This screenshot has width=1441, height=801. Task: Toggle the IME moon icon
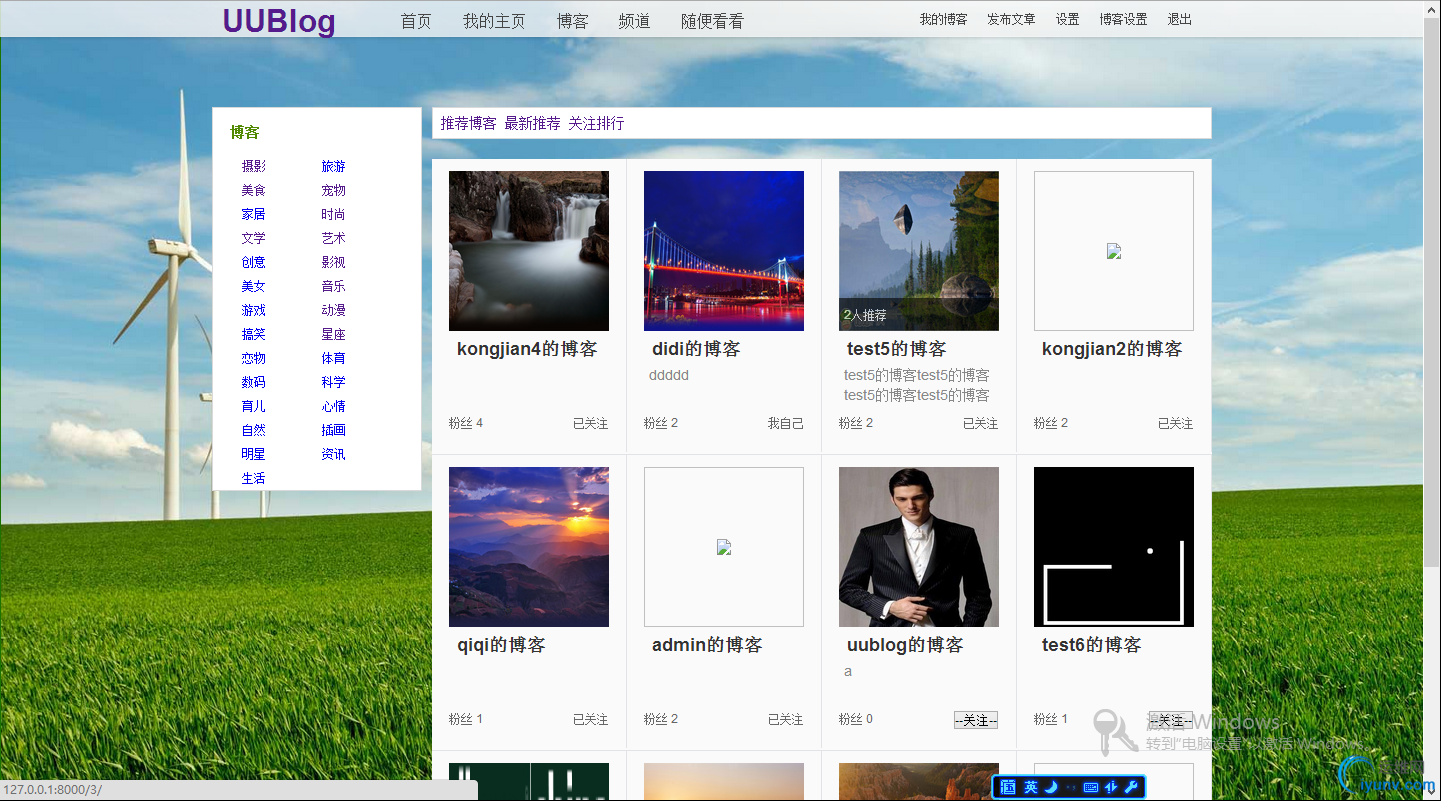coord(1051,787)
